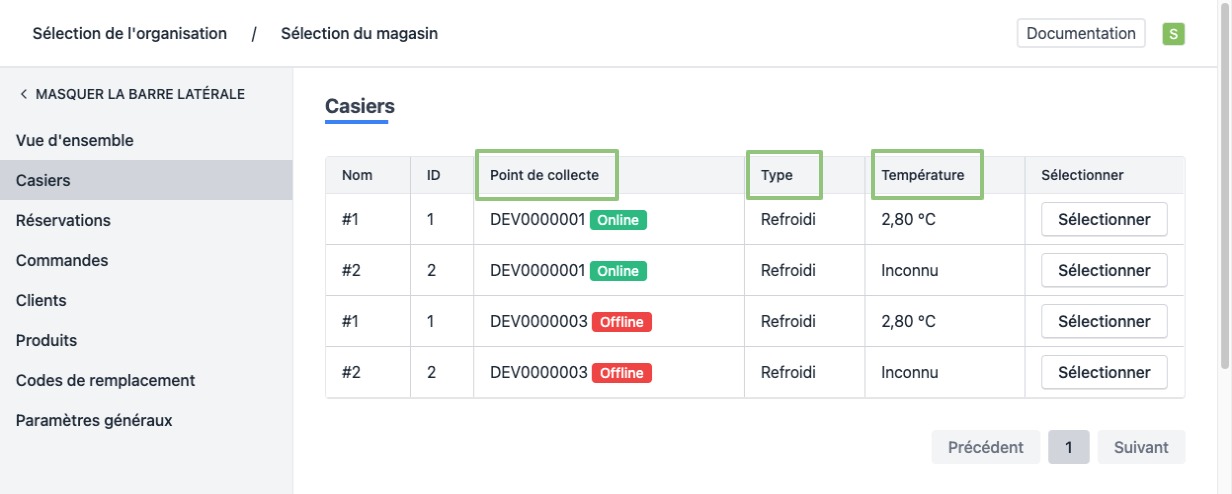Collapse sidebar with Masquer la barre latérale
The width and height of the screenshot is (1232, 494).
click(131, 94)
